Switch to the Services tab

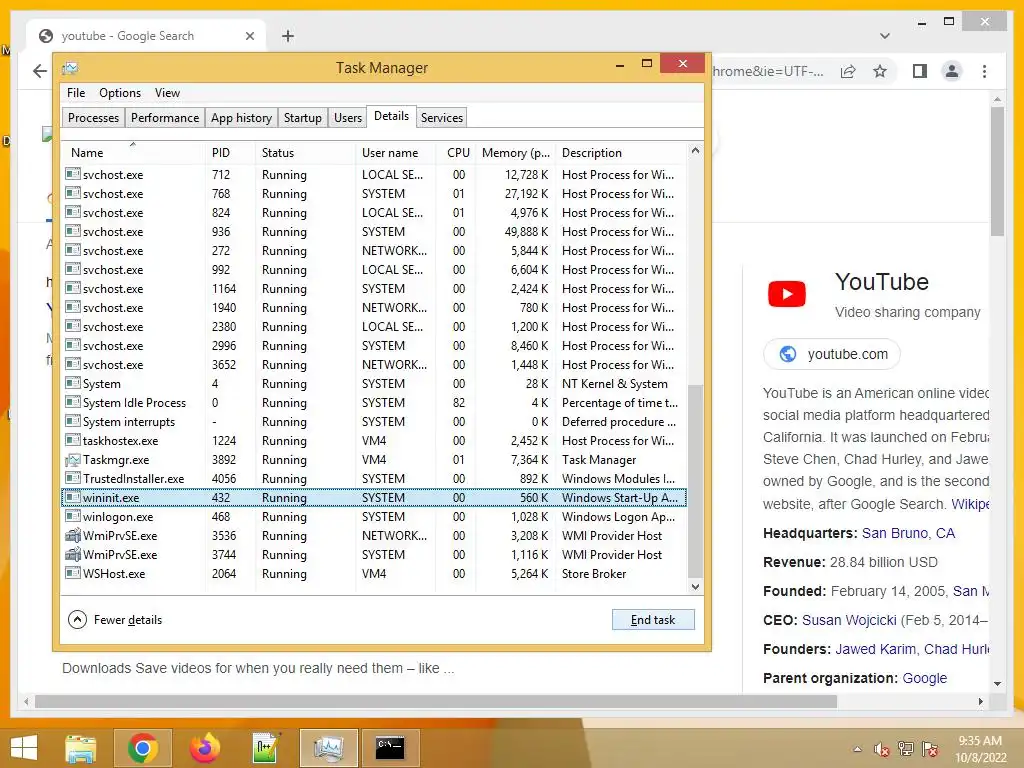[x=441, y=118]
